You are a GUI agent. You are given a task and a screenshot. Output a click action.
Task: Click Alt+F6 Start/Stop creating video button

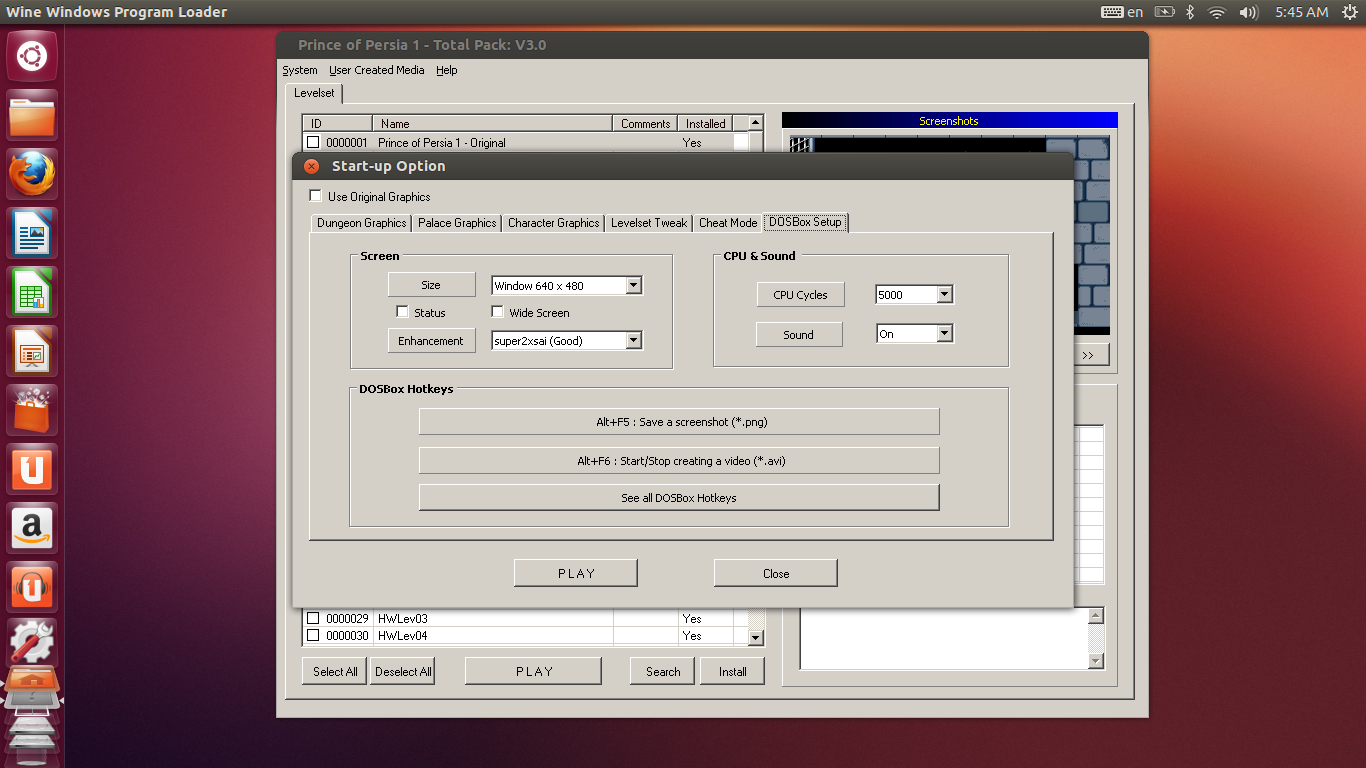[679, 461]
